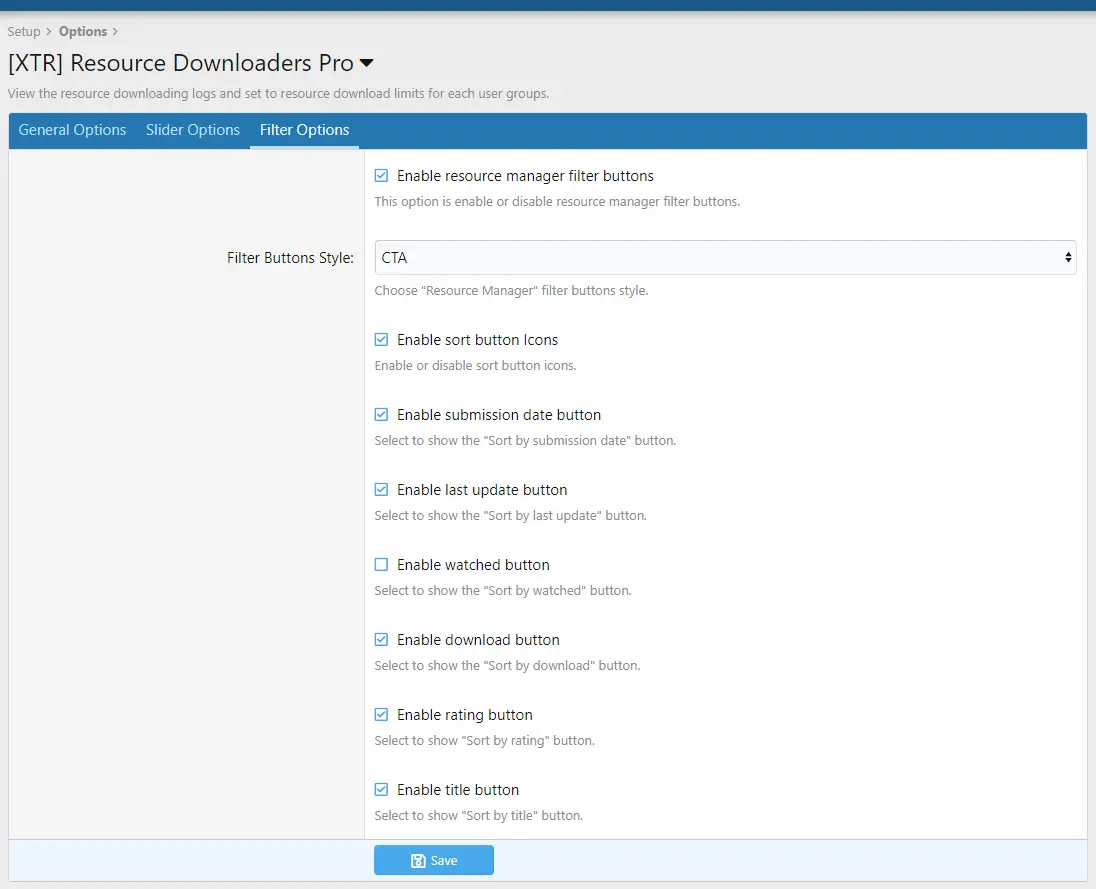Viewport: 1096px width, 889px height.
Task: Click 'Enable or disable sort button icons' description
Action: click(x=475, y=366)
